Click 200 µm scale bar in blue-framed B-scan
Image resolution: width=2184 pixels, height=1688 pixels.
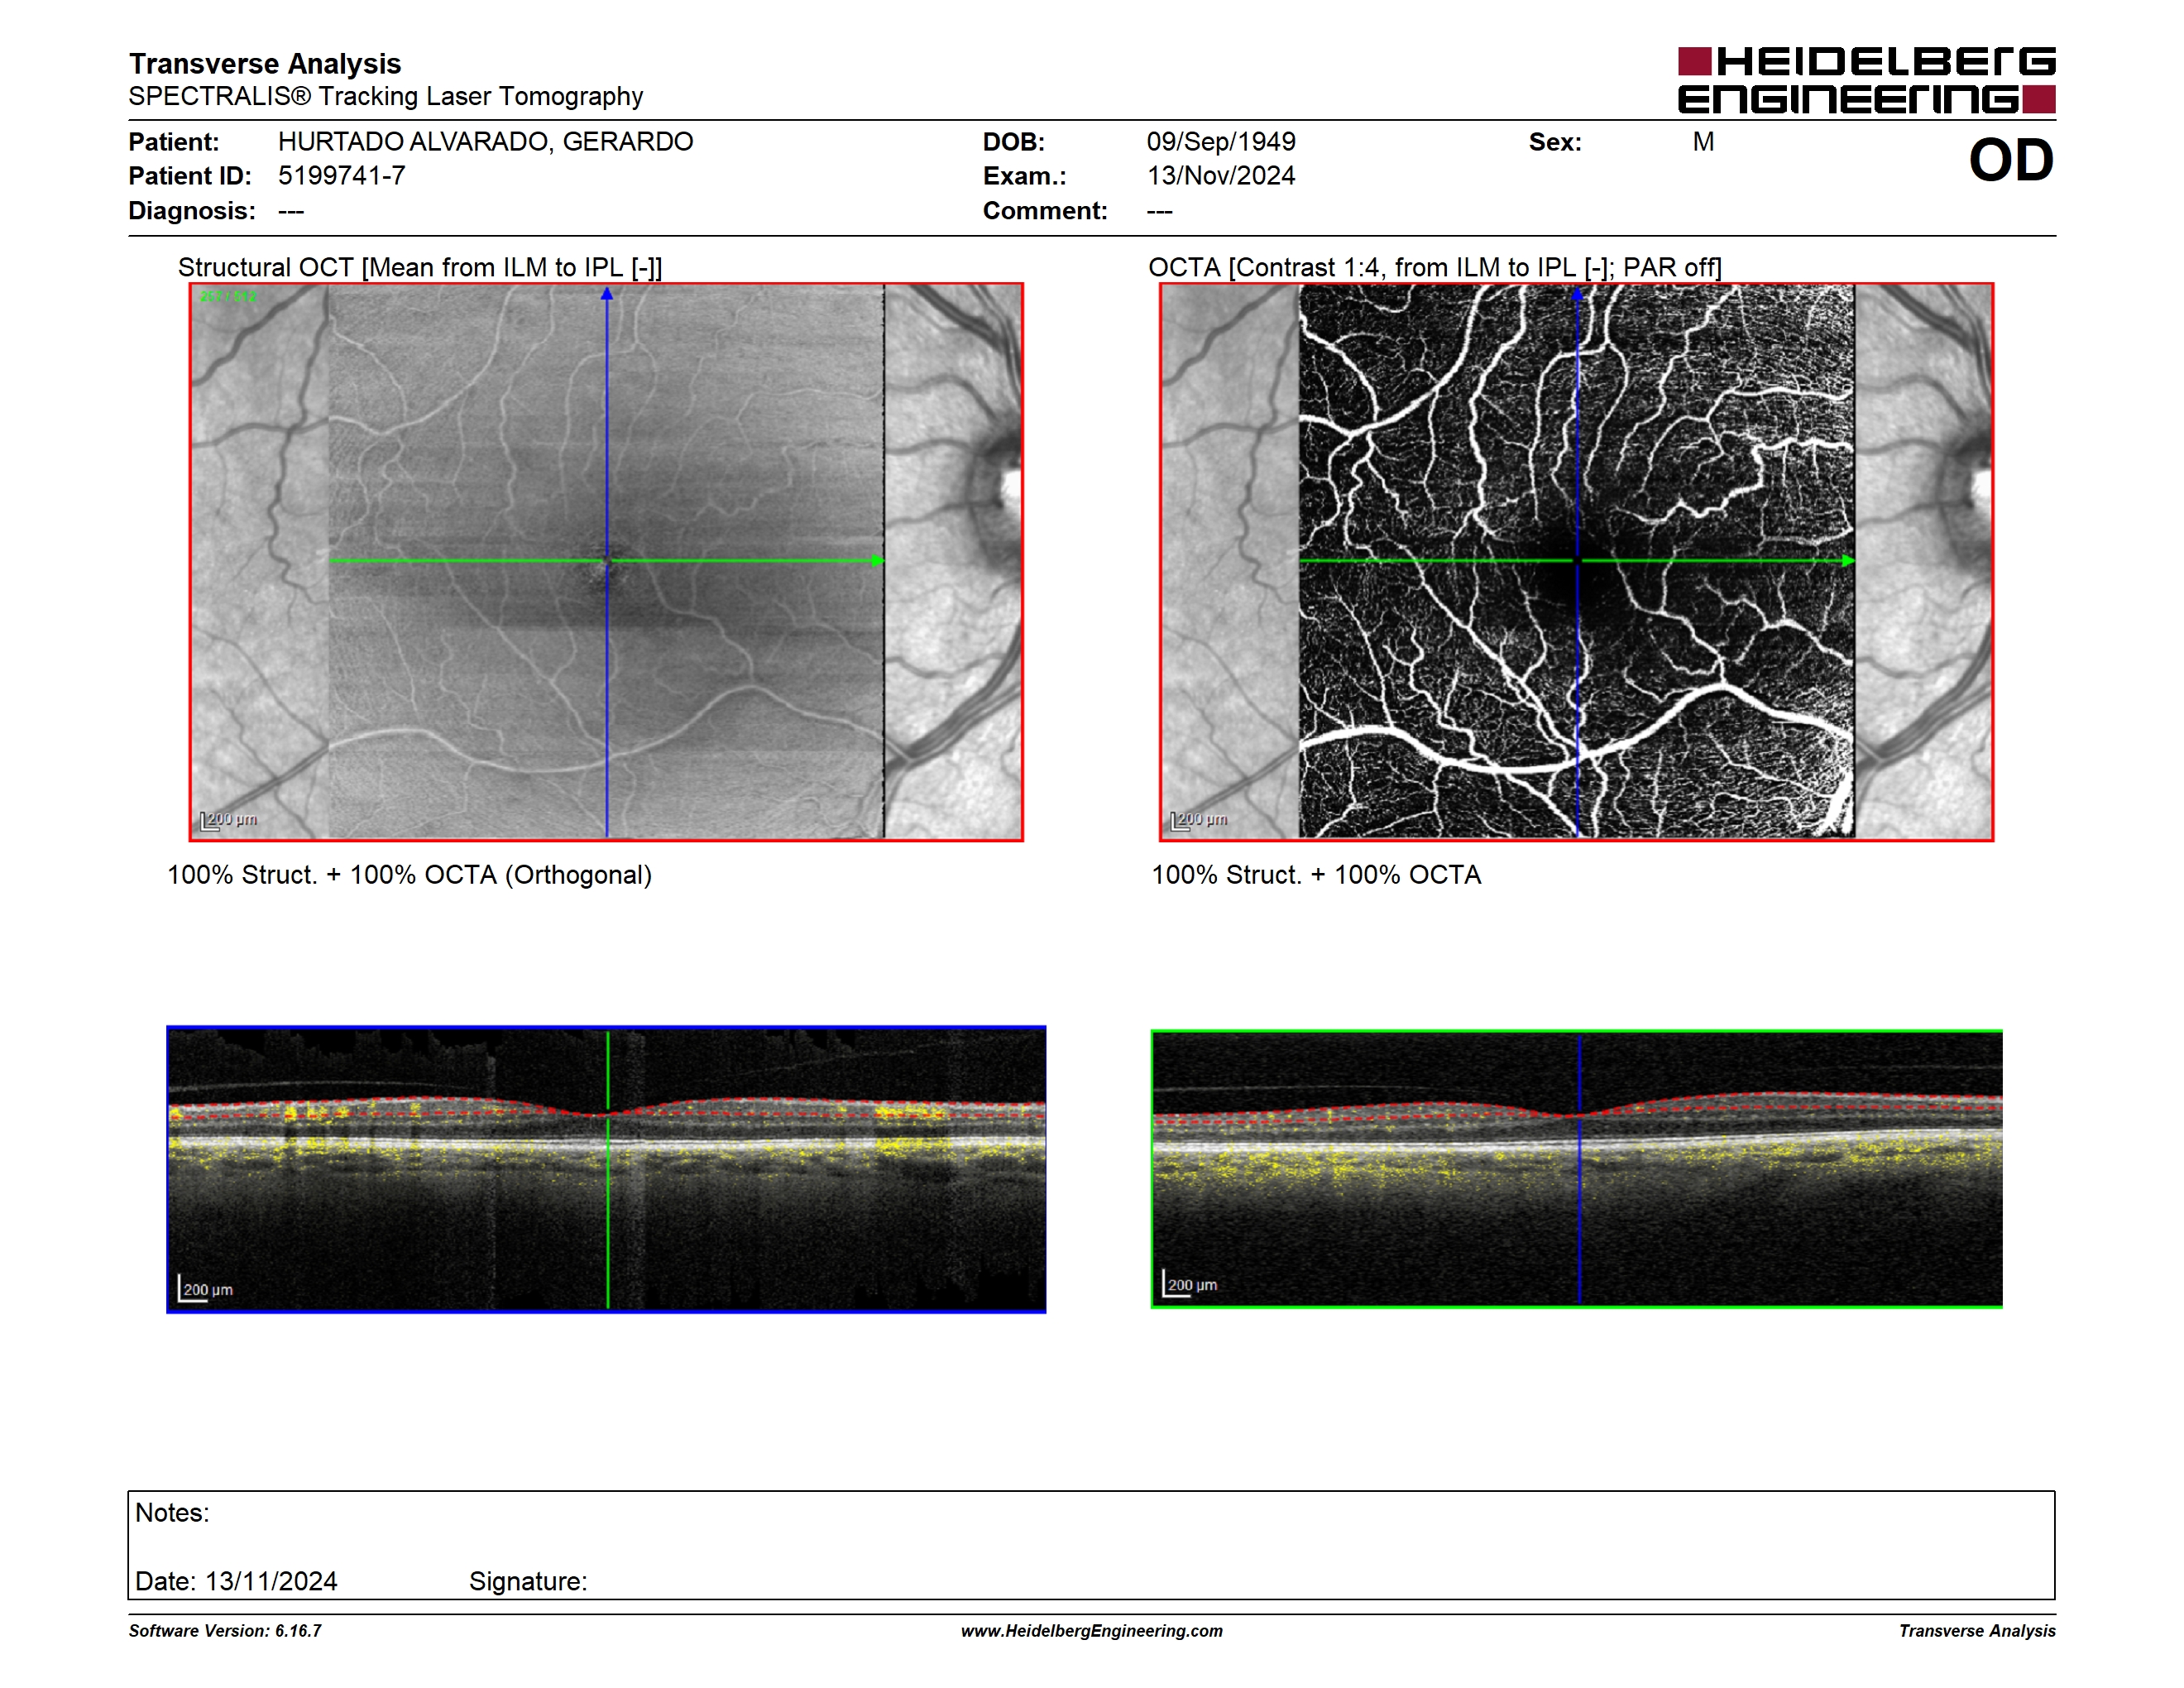click(x=206, y=1289)
